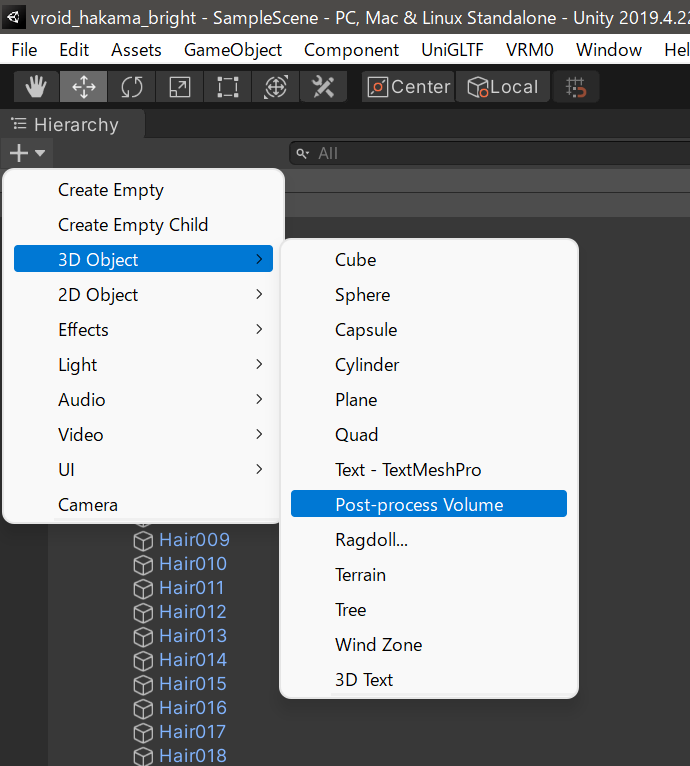The width and height of the screenshot is (690, 766).
Task: Create a Plane
Action: click(429, 400)
